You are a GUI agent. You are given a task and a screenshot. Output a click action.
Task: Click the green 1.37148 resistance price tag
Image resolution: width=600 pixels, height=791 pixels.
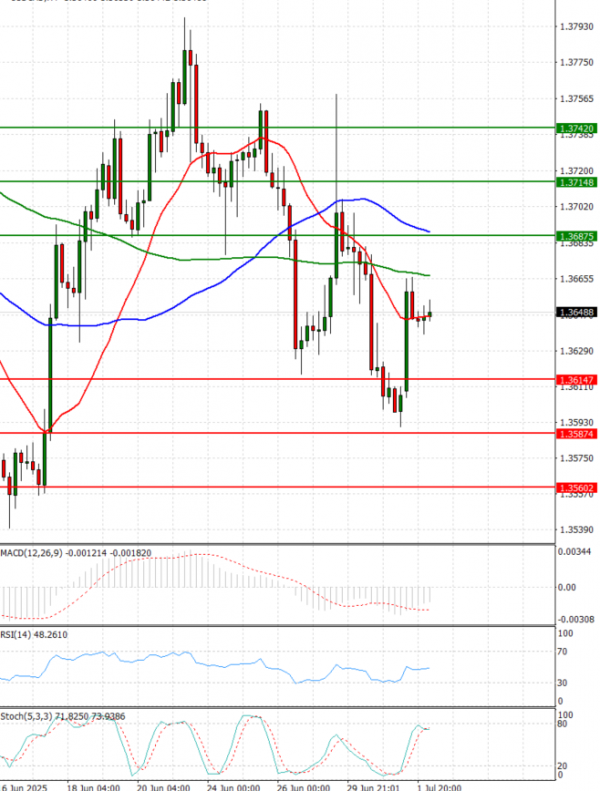coord(576,182)
